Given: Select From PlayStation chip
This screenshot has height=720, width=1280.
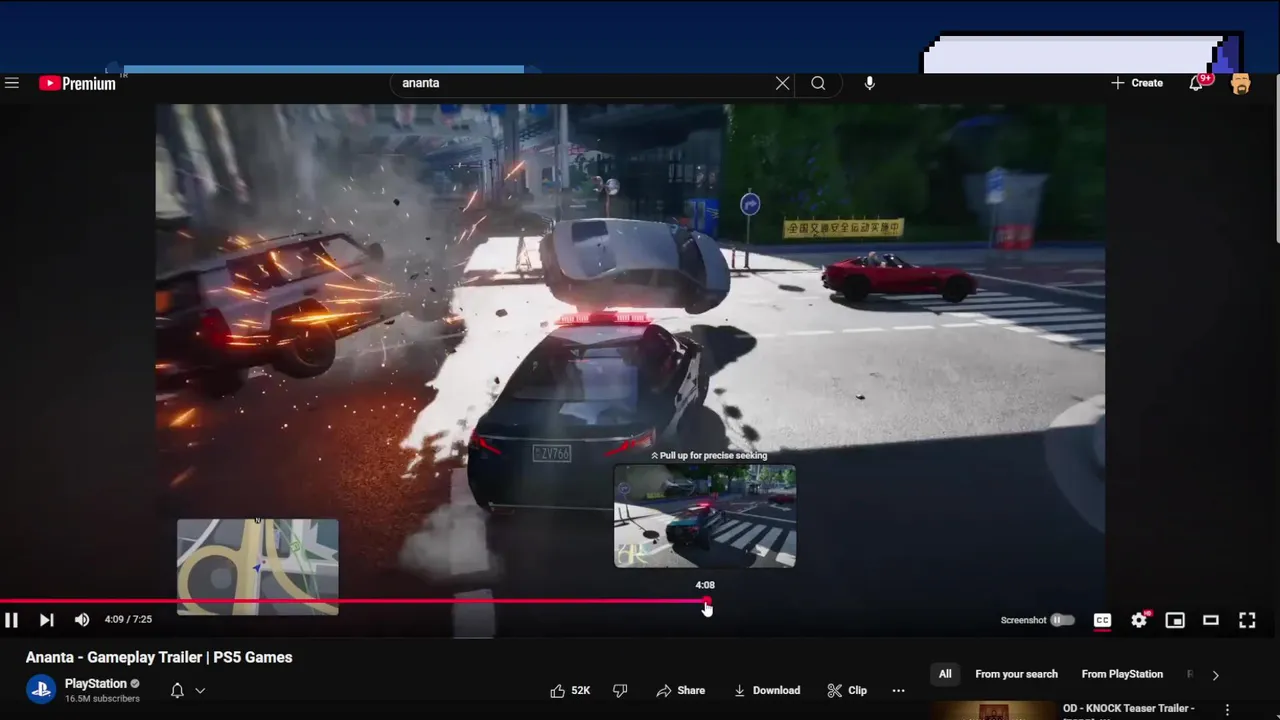Looking at the screenshot, I should pyautogui.click(x=1122, y=674).
